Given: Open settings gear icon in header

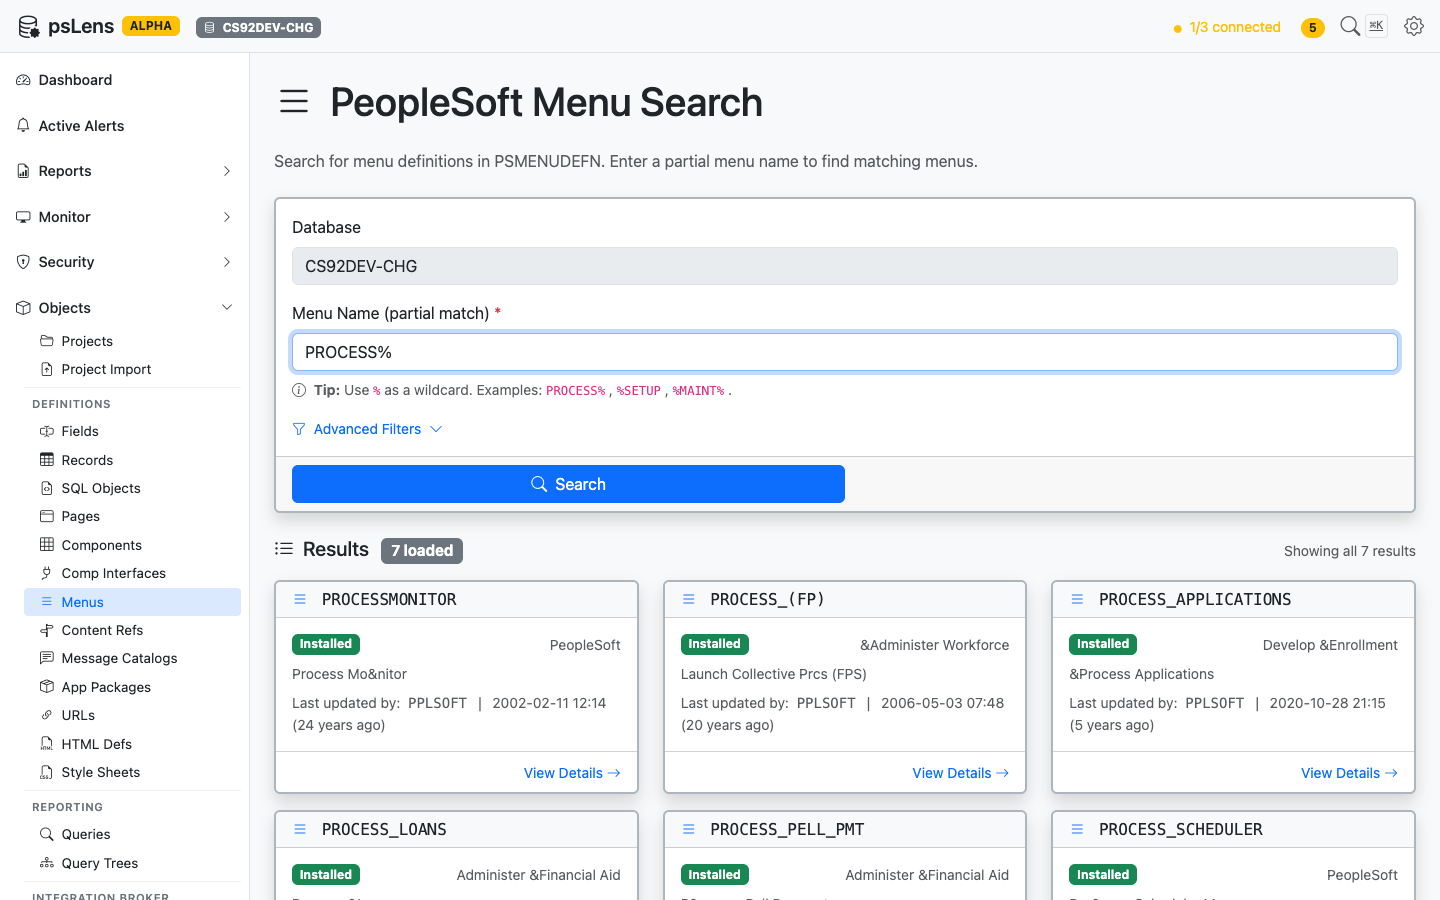Looking at the screenshot, I should (1414, 26).
